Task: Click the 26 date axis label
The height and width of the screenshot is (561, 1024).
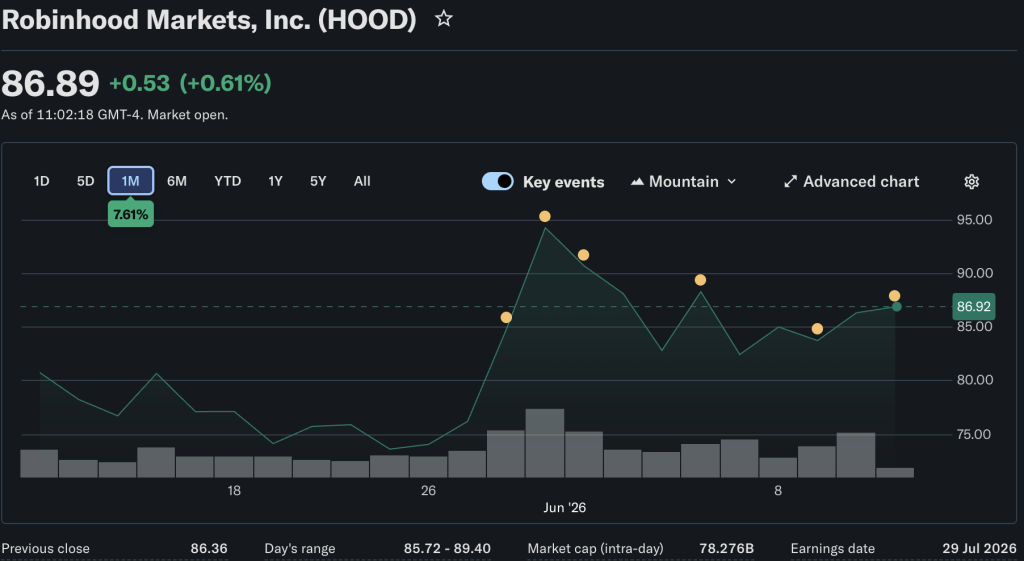Action: tap(428, 490)
